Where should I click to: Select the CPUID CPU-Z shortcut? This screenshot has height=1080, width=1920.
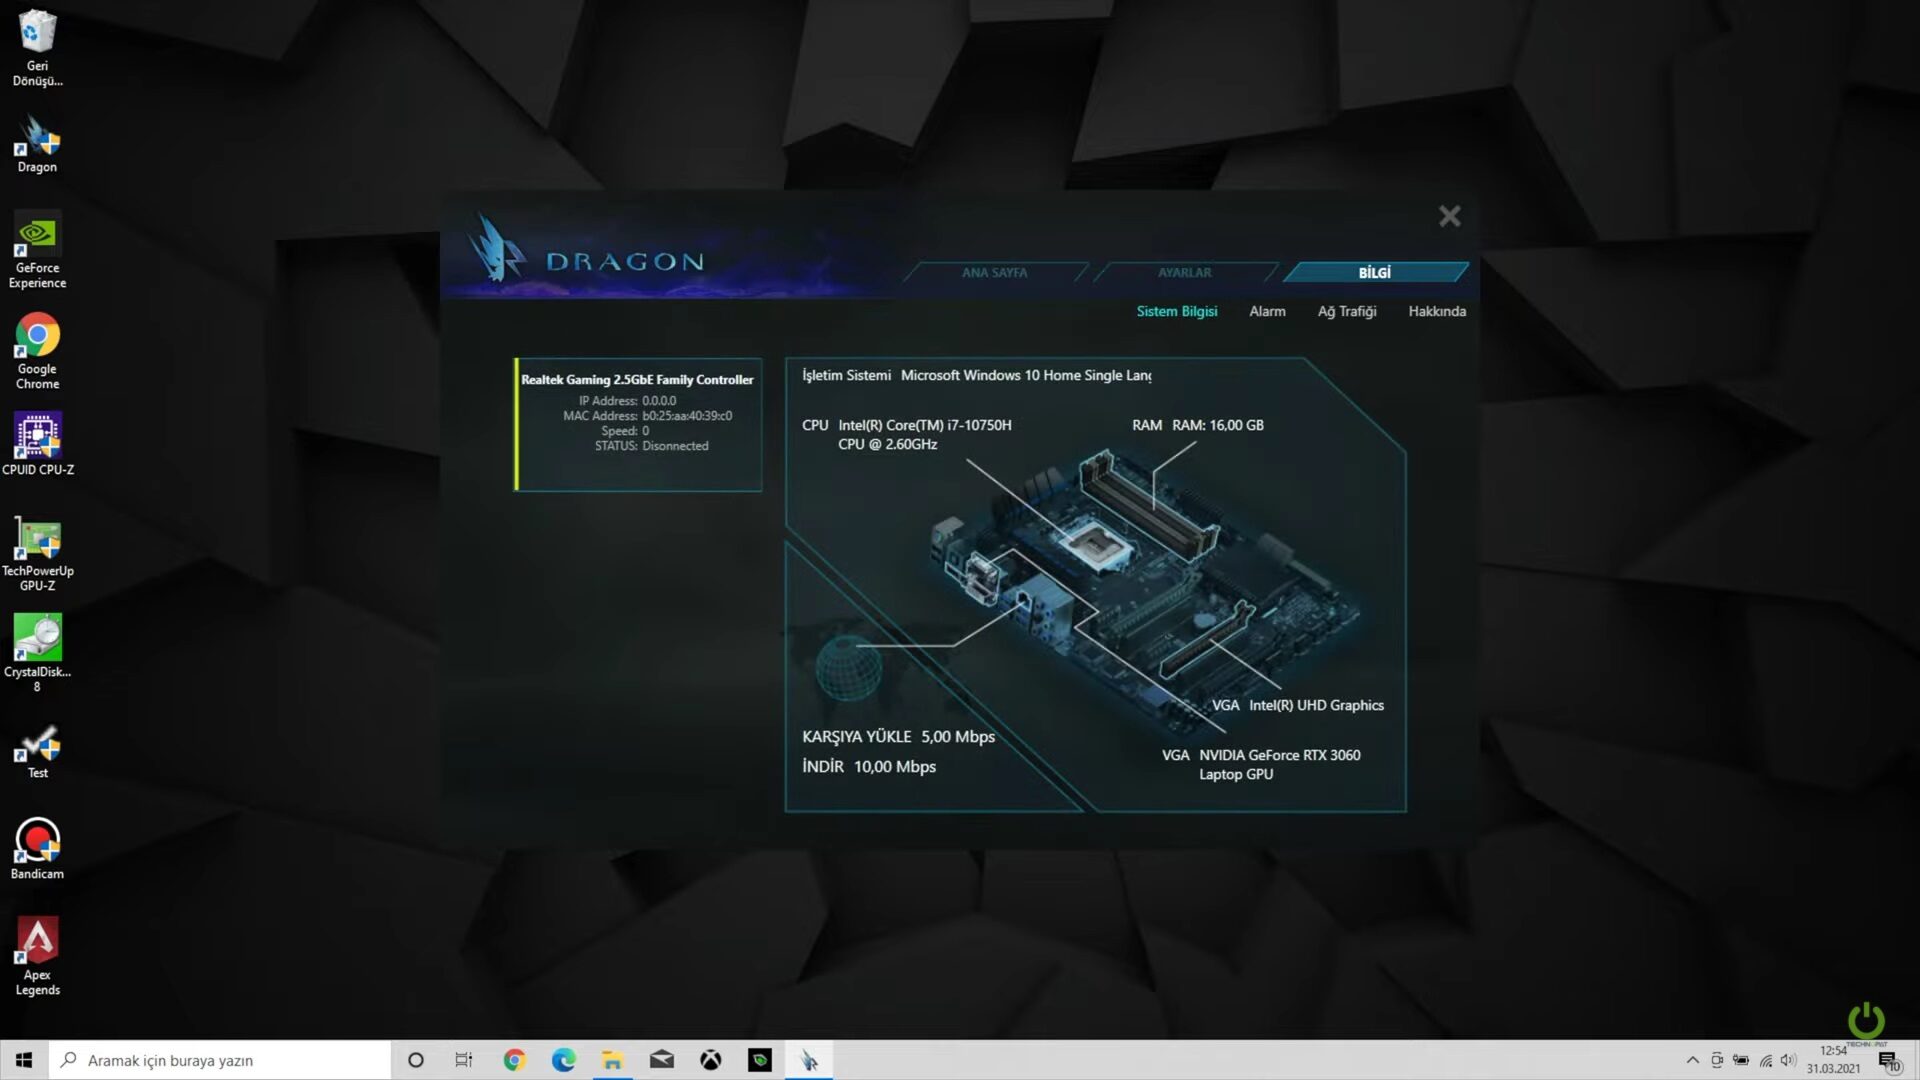[37, 443]
